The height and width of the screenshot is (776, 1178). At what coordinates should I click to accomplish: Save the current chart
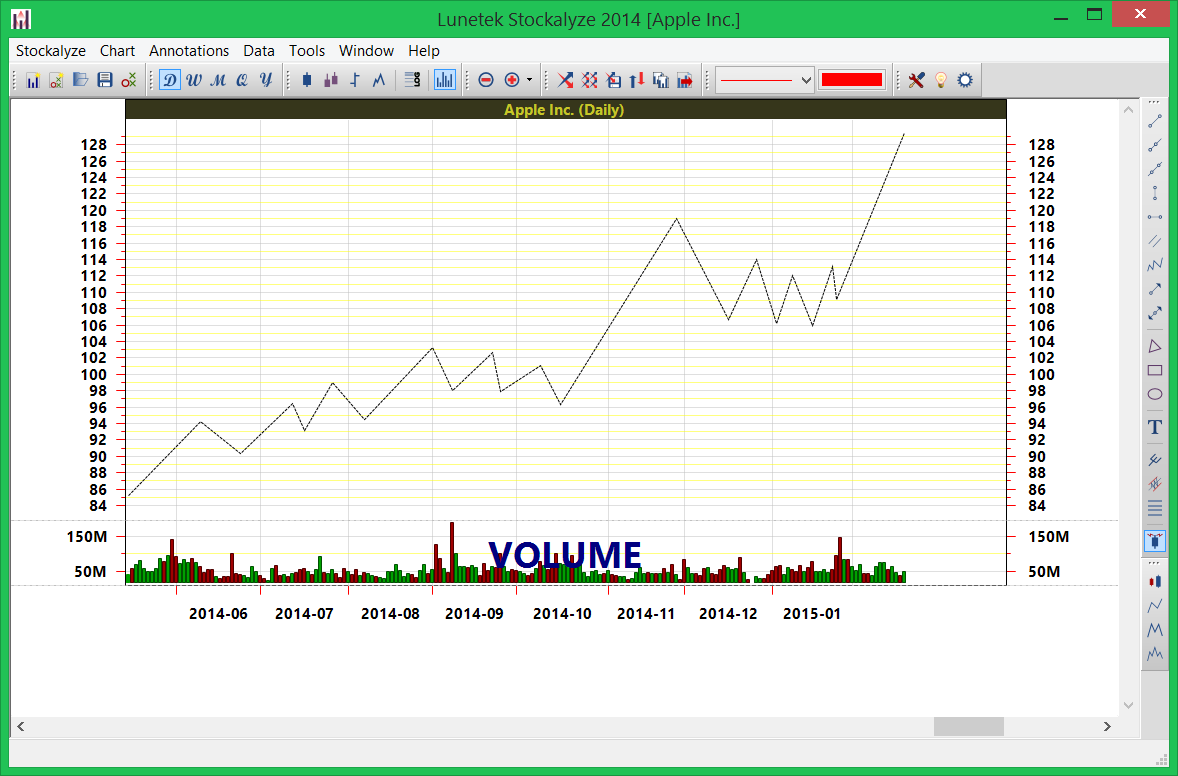pos(104,79)
